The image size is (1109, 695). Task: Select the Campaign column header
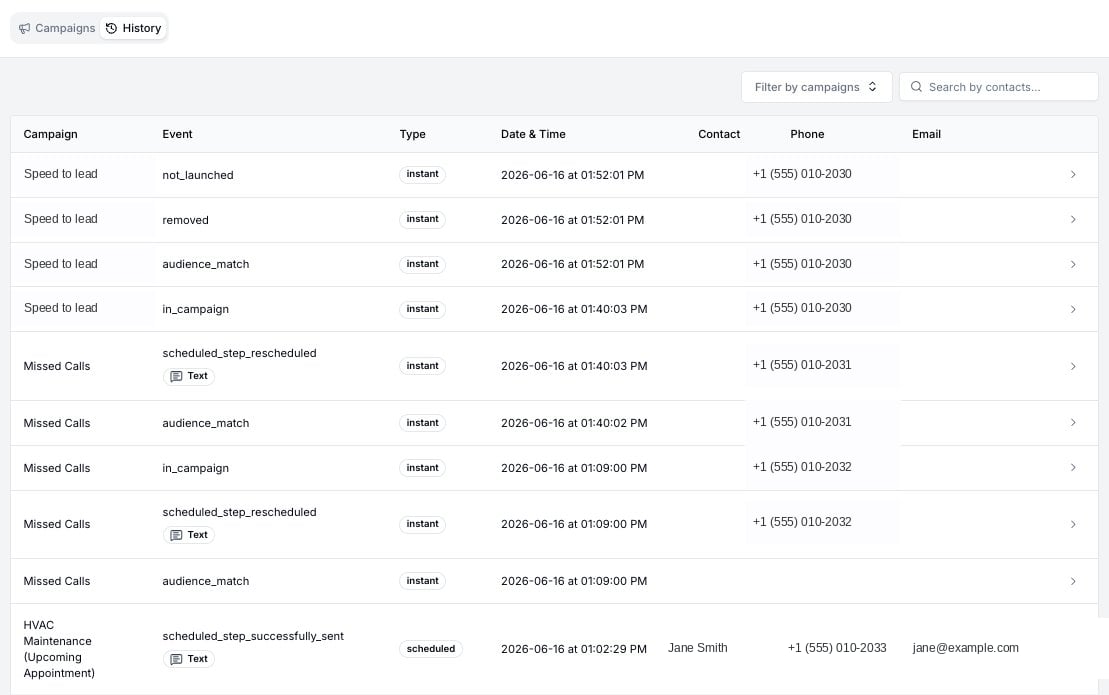[x=50, y=134]
